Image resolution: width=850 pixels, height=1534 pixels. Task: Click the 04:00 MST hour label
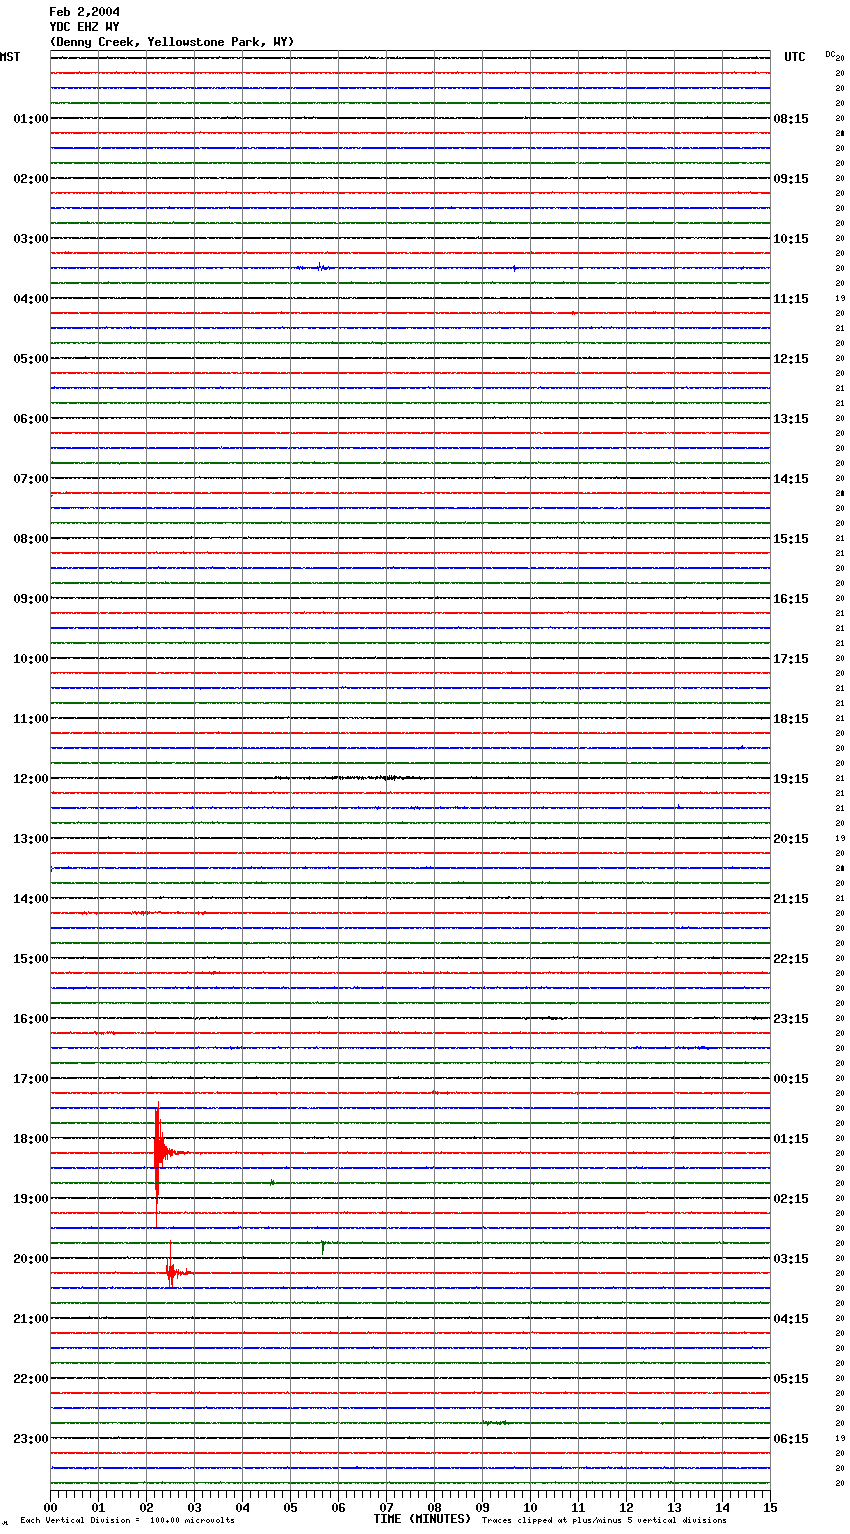click(x=30, y=299)
